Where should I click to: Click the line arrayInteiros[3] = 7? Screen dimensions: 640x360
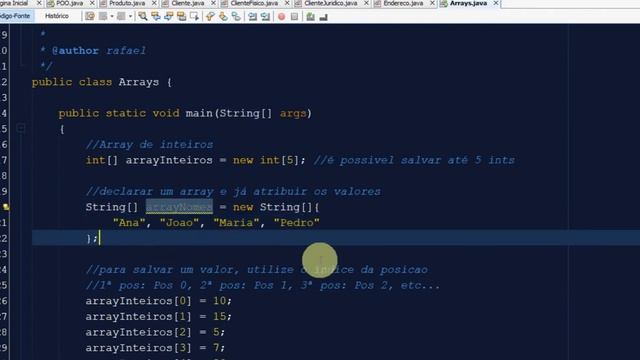point(155,348)
